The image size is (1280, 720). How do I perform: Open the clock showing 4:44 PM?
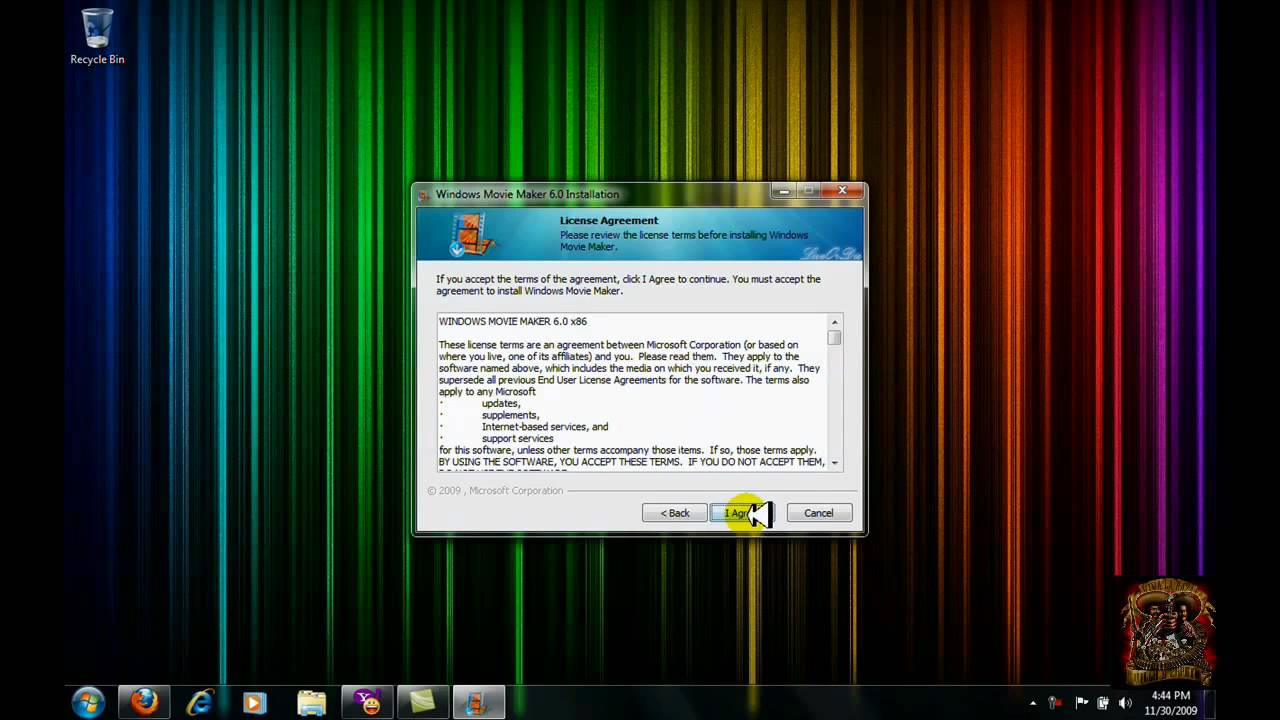(1170, 703)
